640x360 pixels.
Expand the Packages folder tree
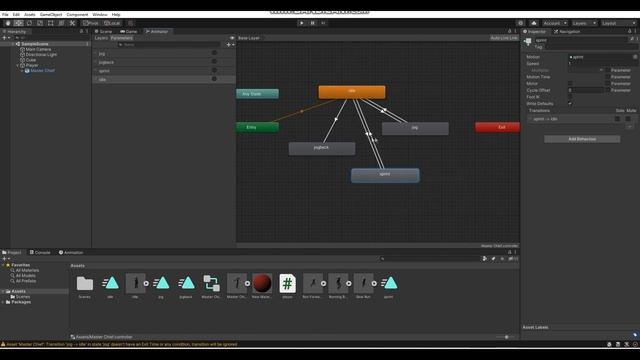click(3, 302)
